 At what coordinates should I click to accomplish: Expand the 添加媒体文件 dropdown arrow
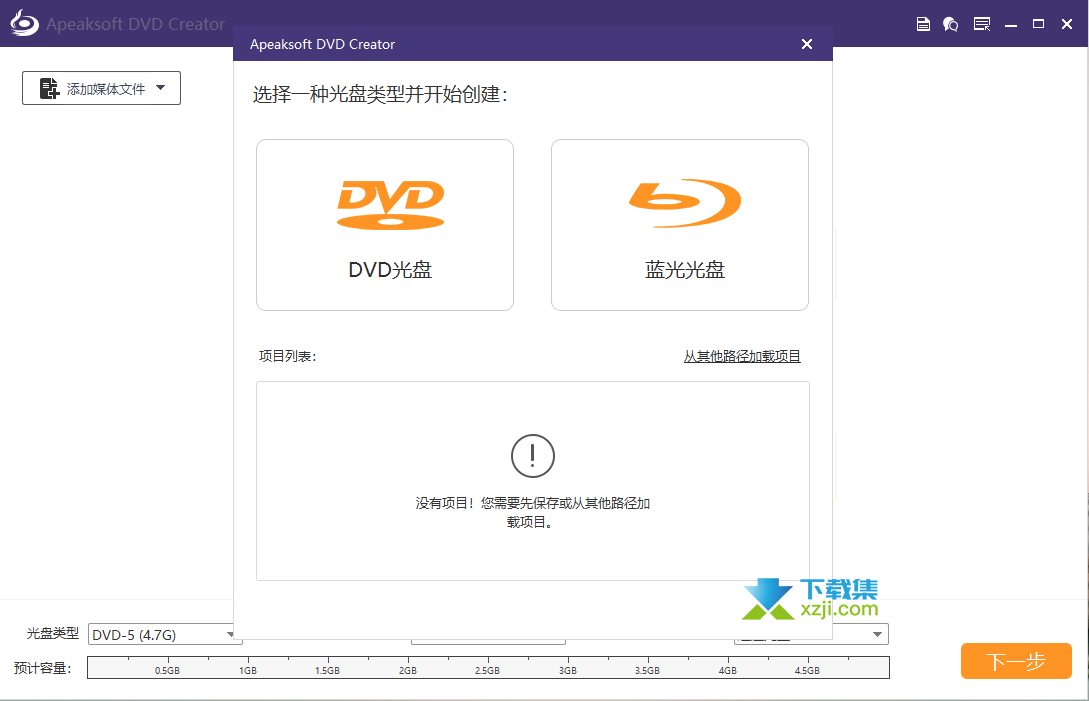pos(160,88)
